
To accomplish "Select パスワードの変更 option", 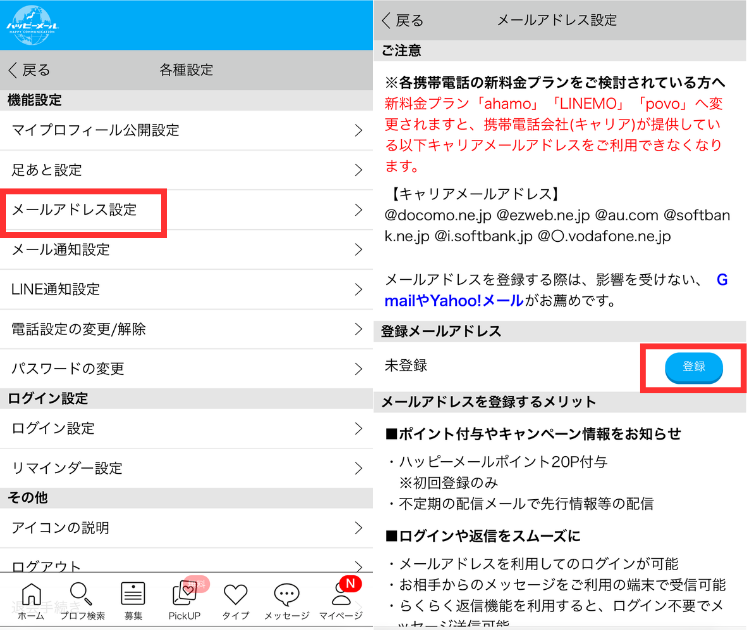I will click(68, 369).
